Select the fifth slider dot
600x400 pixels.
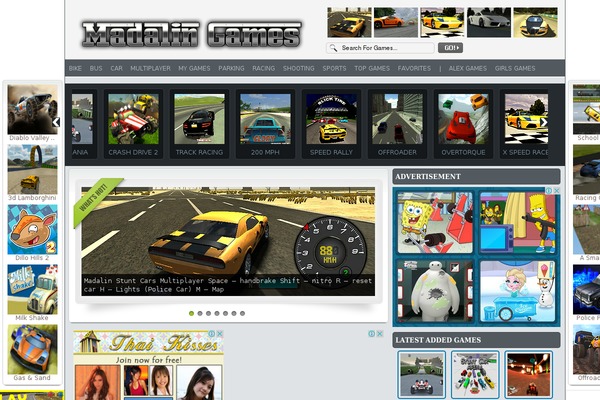tap(225, 313)
